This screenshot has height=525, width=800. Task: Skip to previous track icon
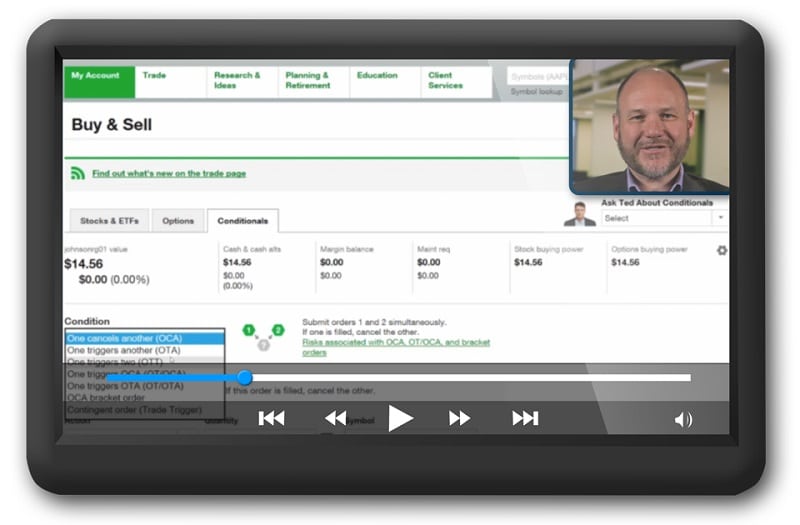point(271,419)
